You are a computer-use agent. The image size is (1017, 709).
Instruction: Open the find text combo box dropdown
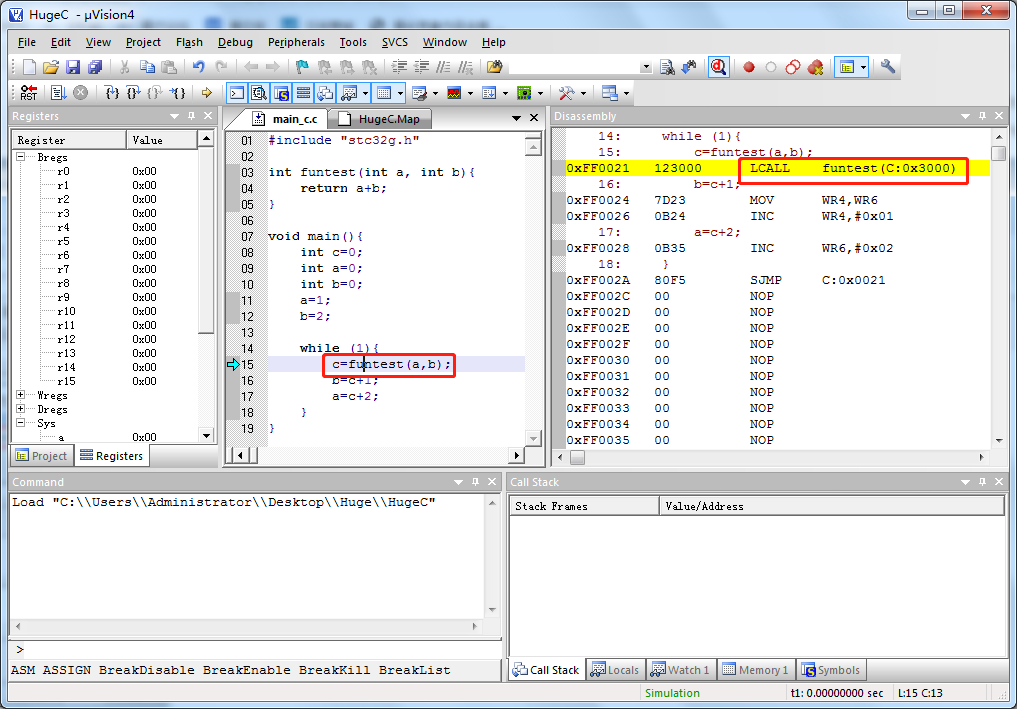point(645,67)
